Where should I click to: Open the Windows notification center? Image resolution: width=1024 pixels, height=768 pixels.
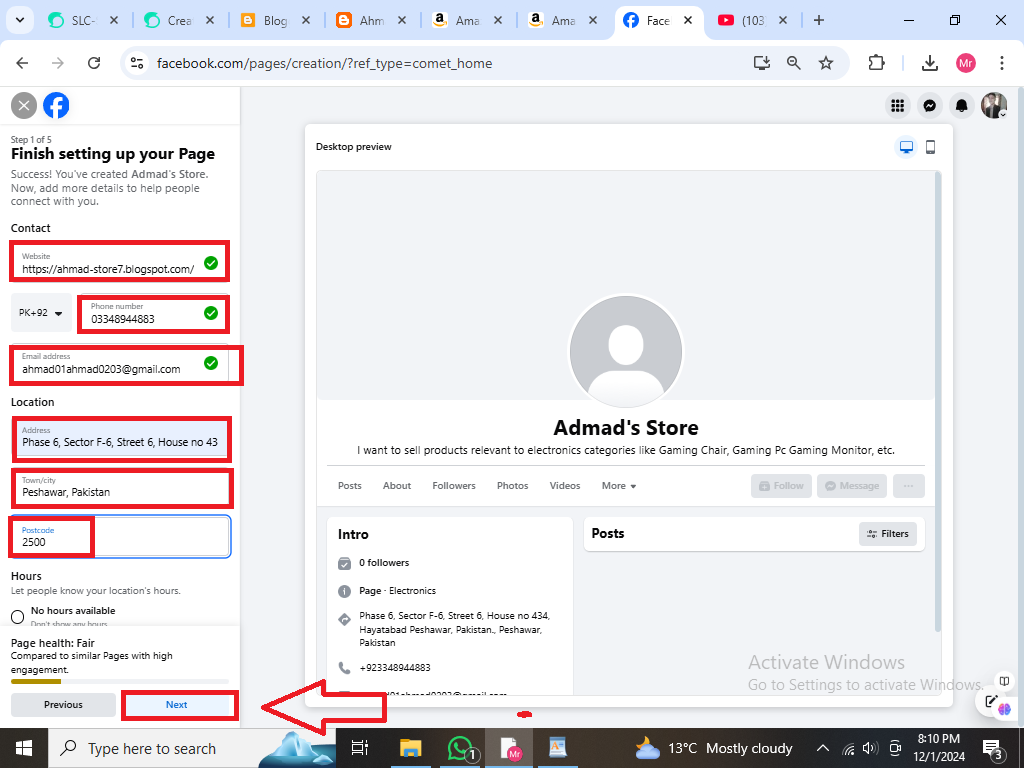992,748
